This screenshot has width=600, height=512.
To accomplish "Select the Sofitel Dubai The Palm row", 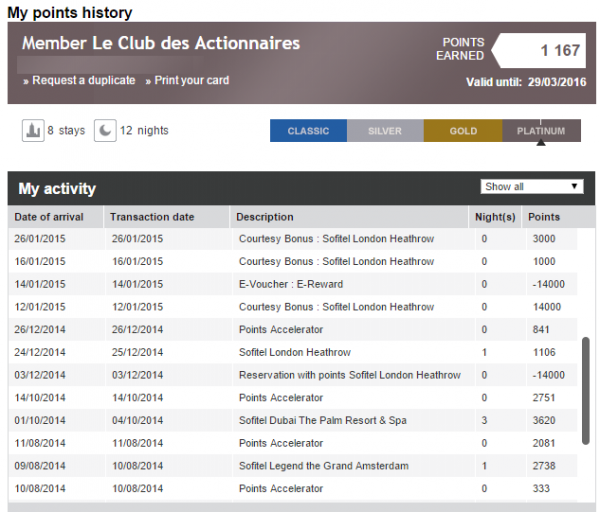I will click(322, 421).
